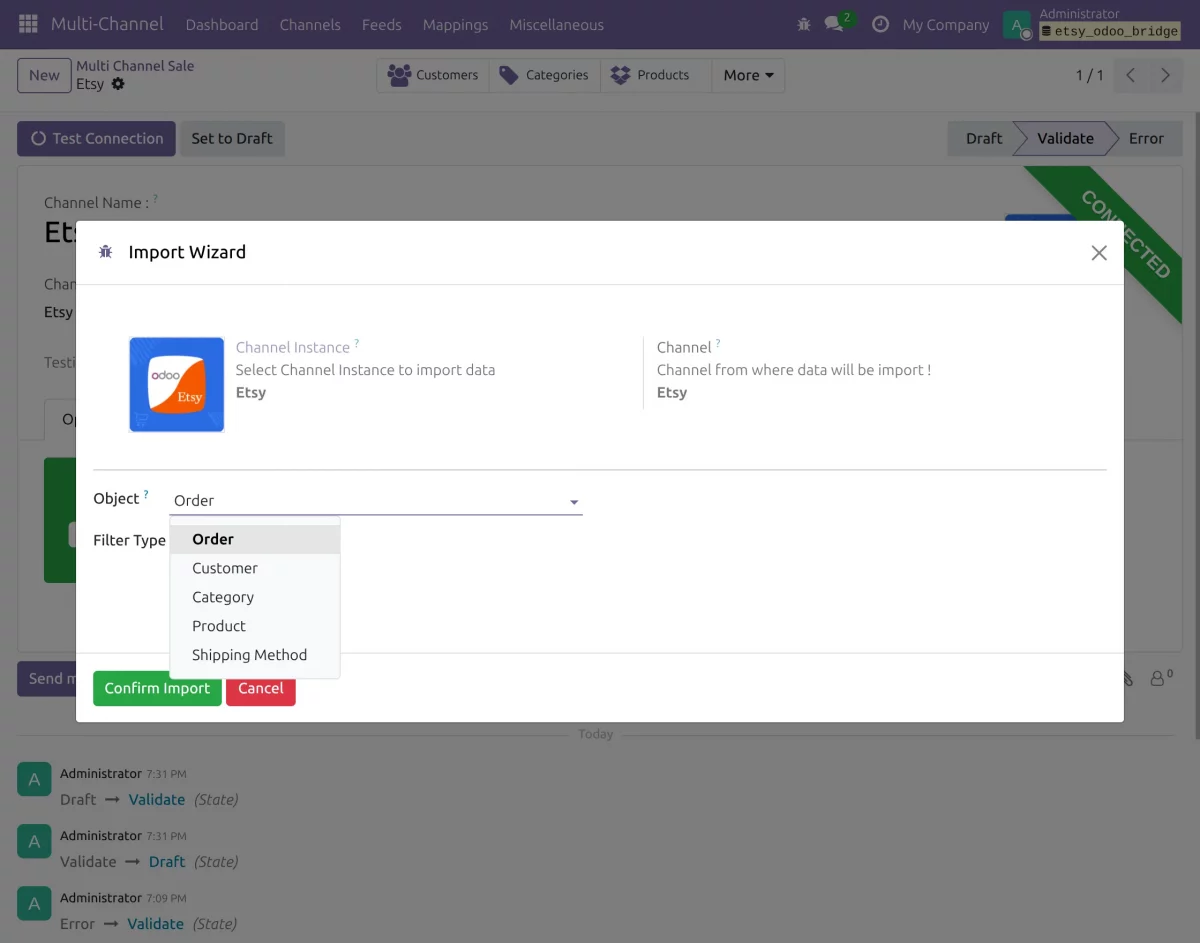Open My Company switcher
This screenshot has width=1200, height=943.
coord(946,25)
